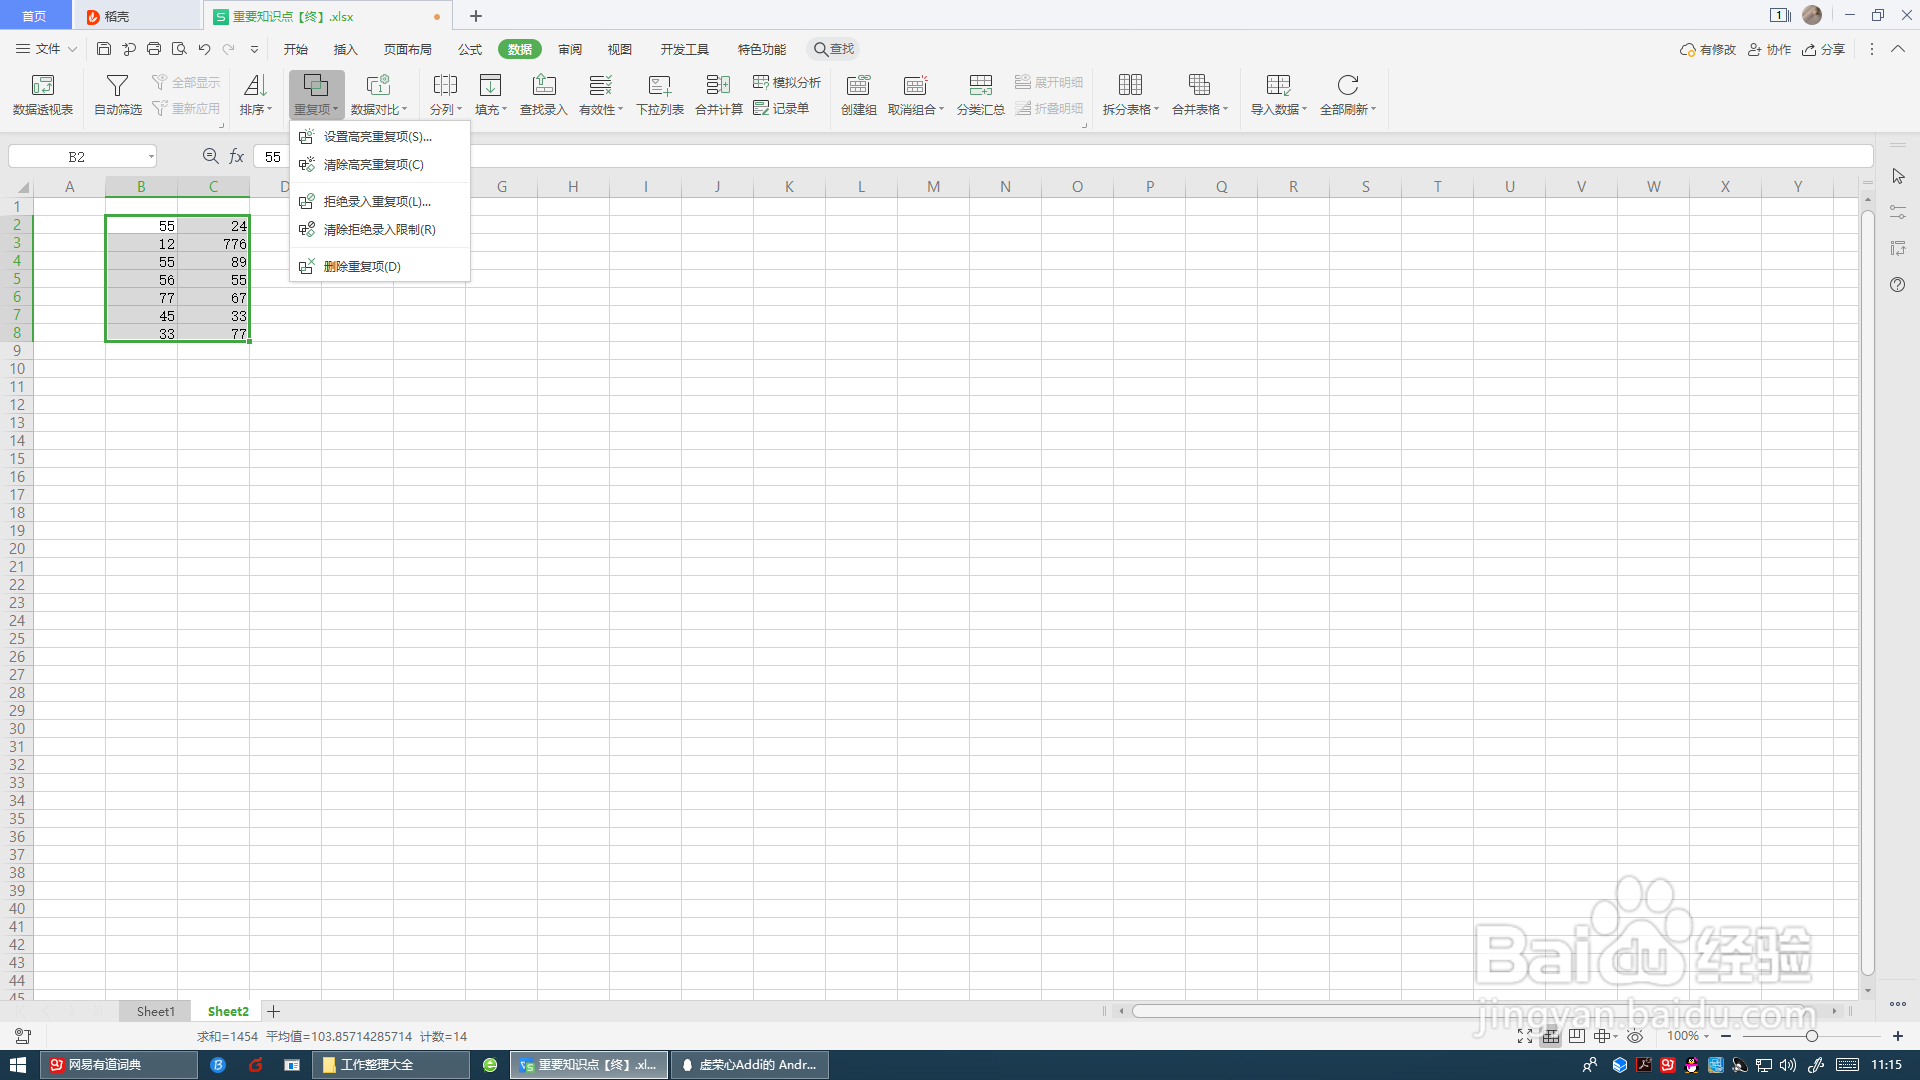This screenshot has height=1080, width=1920.
Task: Click the 分类汇总 subtotal icon
Action: (x=980, y=86)
